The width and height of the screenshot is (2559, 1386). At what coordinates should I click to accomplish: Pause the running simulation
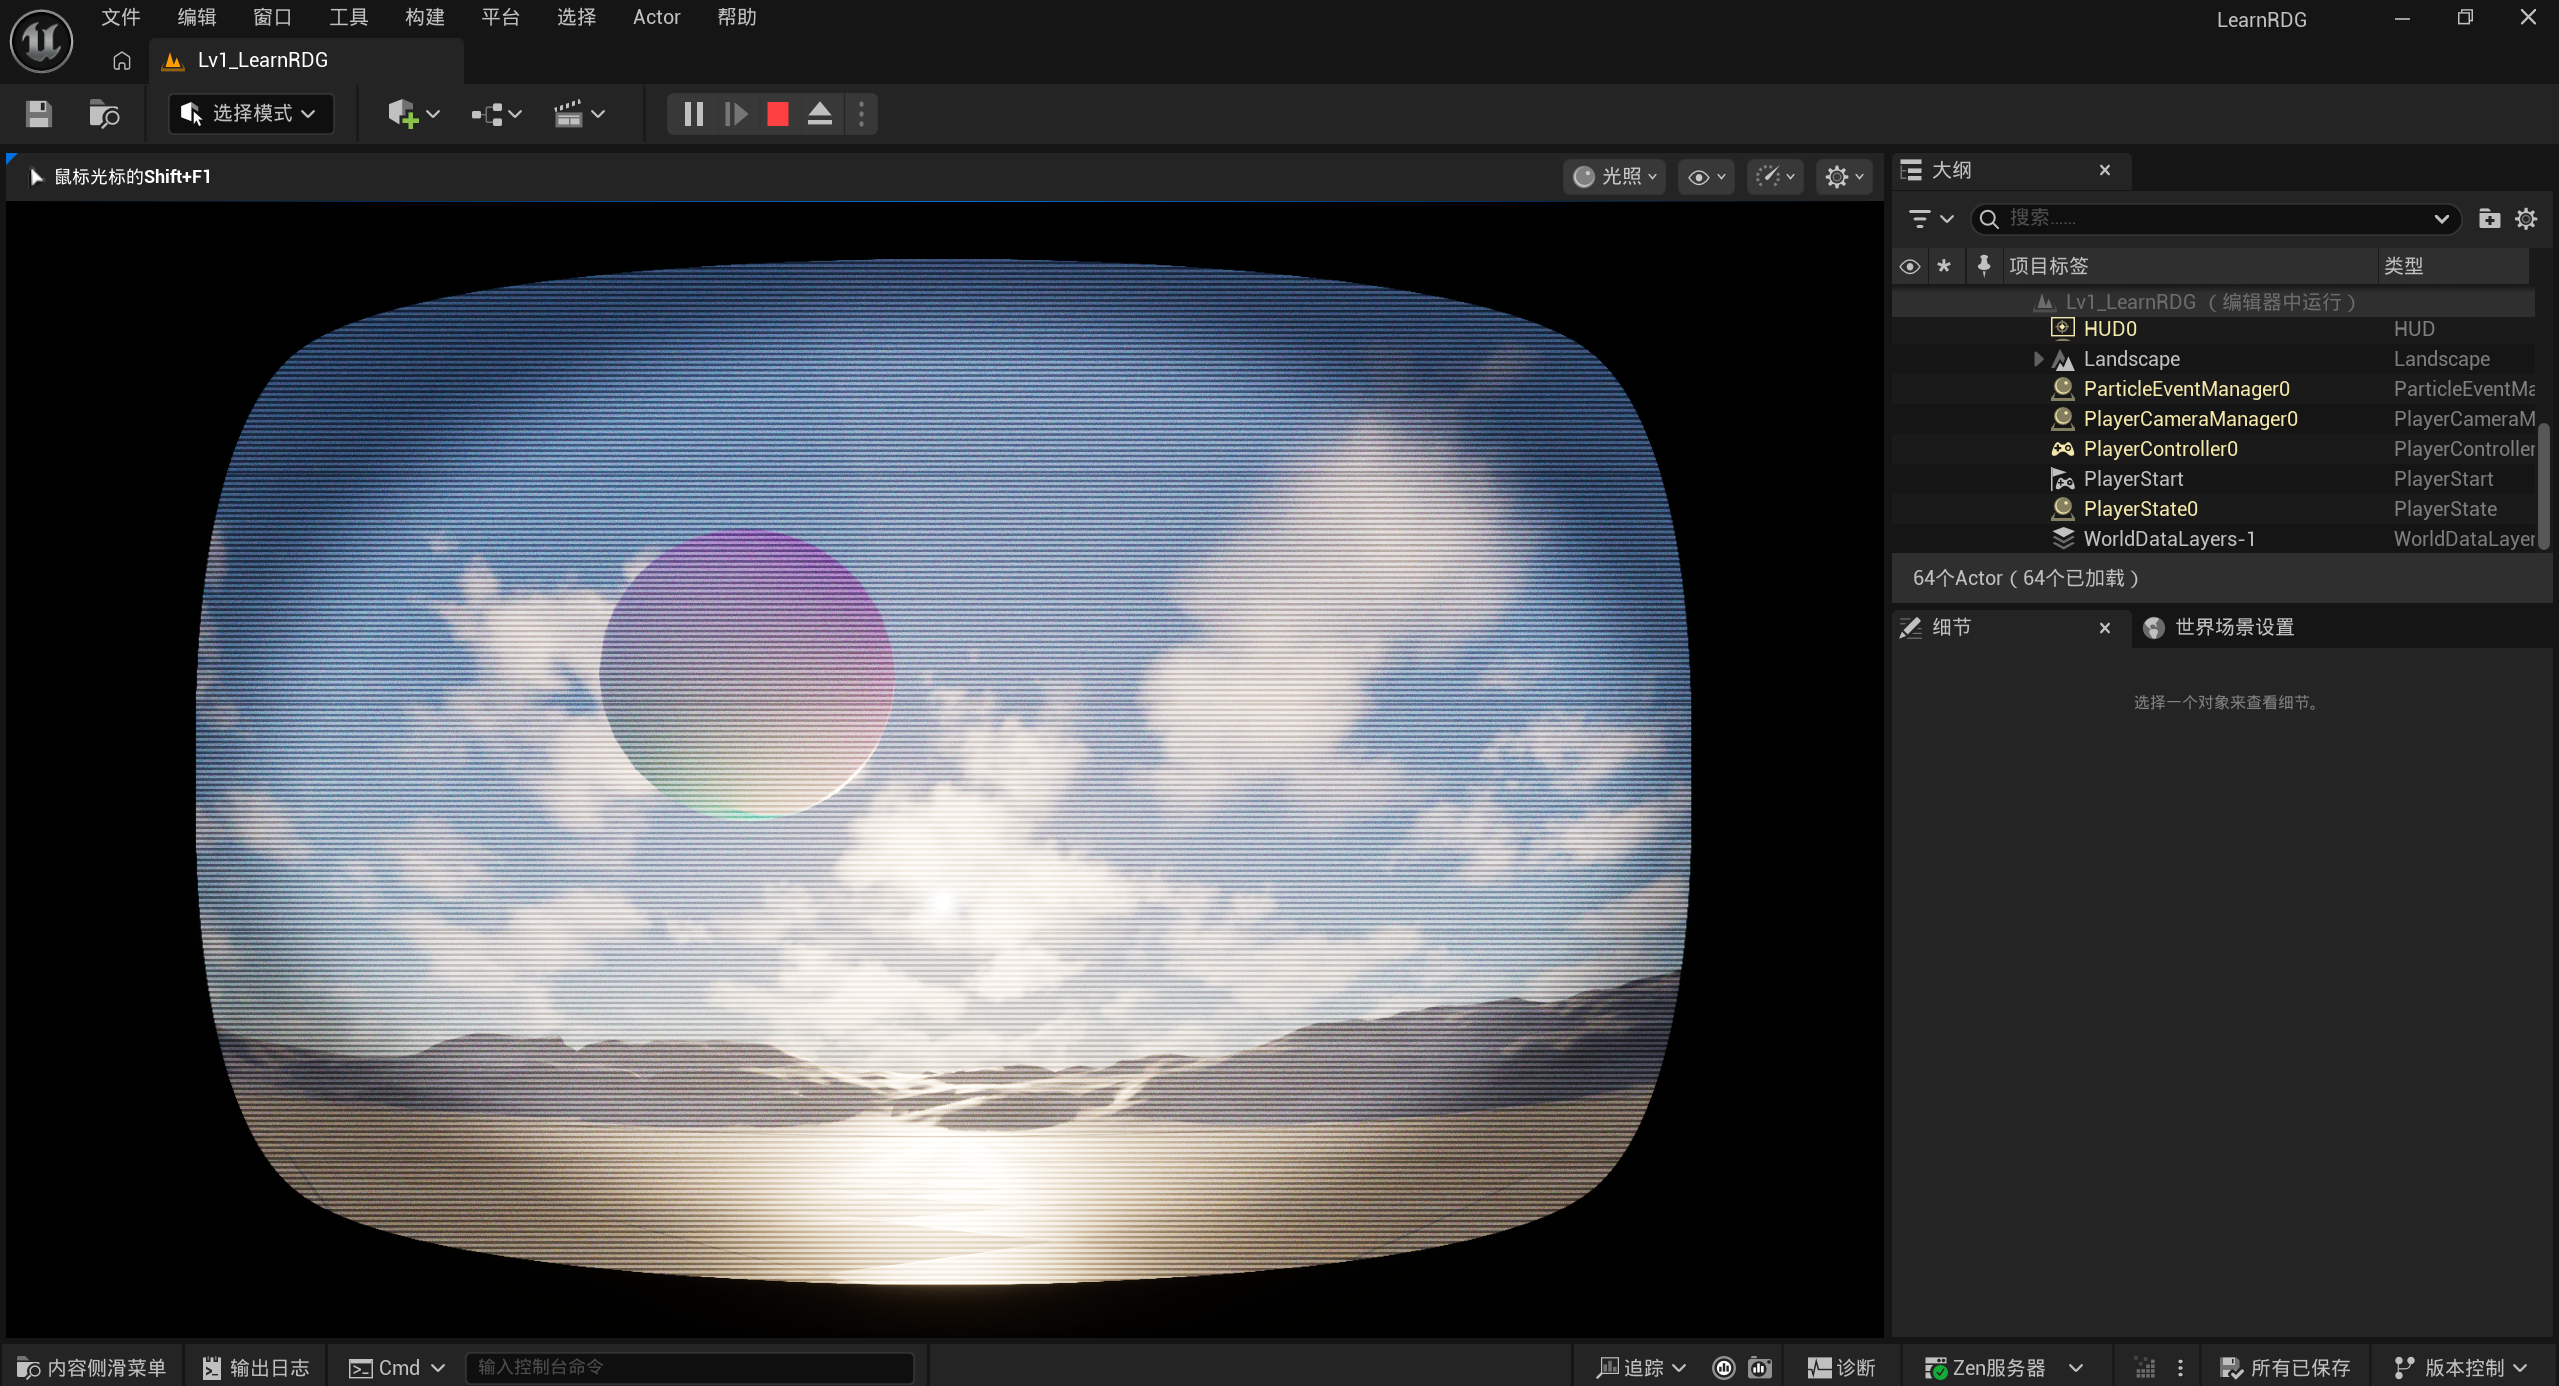[x=693, y=114]
